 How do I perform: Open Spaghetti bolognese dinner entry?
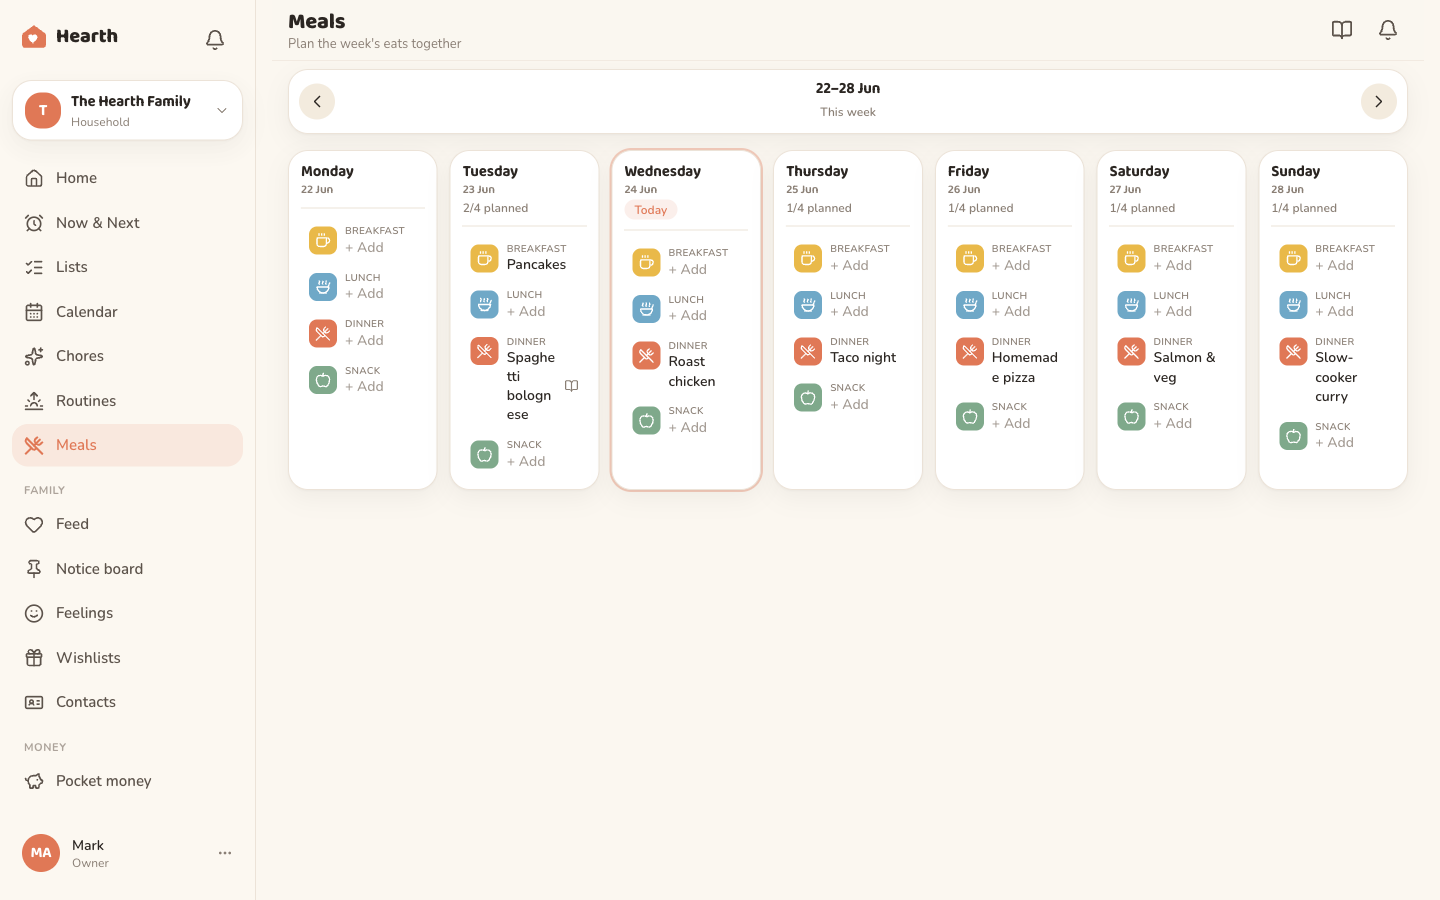pyautogui.click(x=531, y=386)
